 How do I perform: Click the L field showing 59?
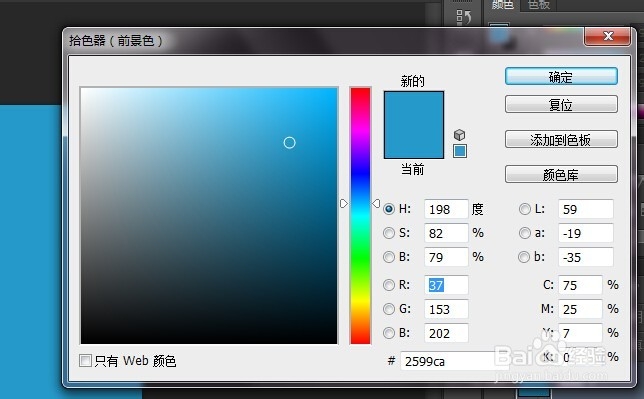[x=586, y=209]
